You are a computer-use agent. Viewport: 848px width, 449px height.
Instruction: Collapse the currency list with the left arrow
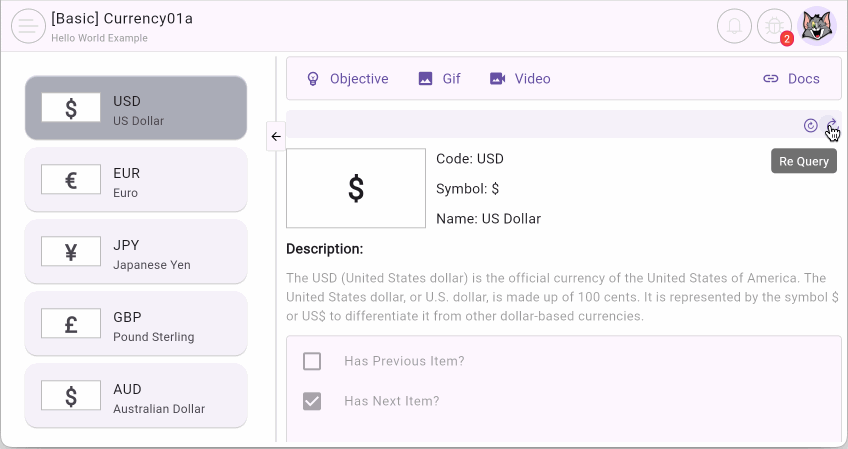point(276,136)
